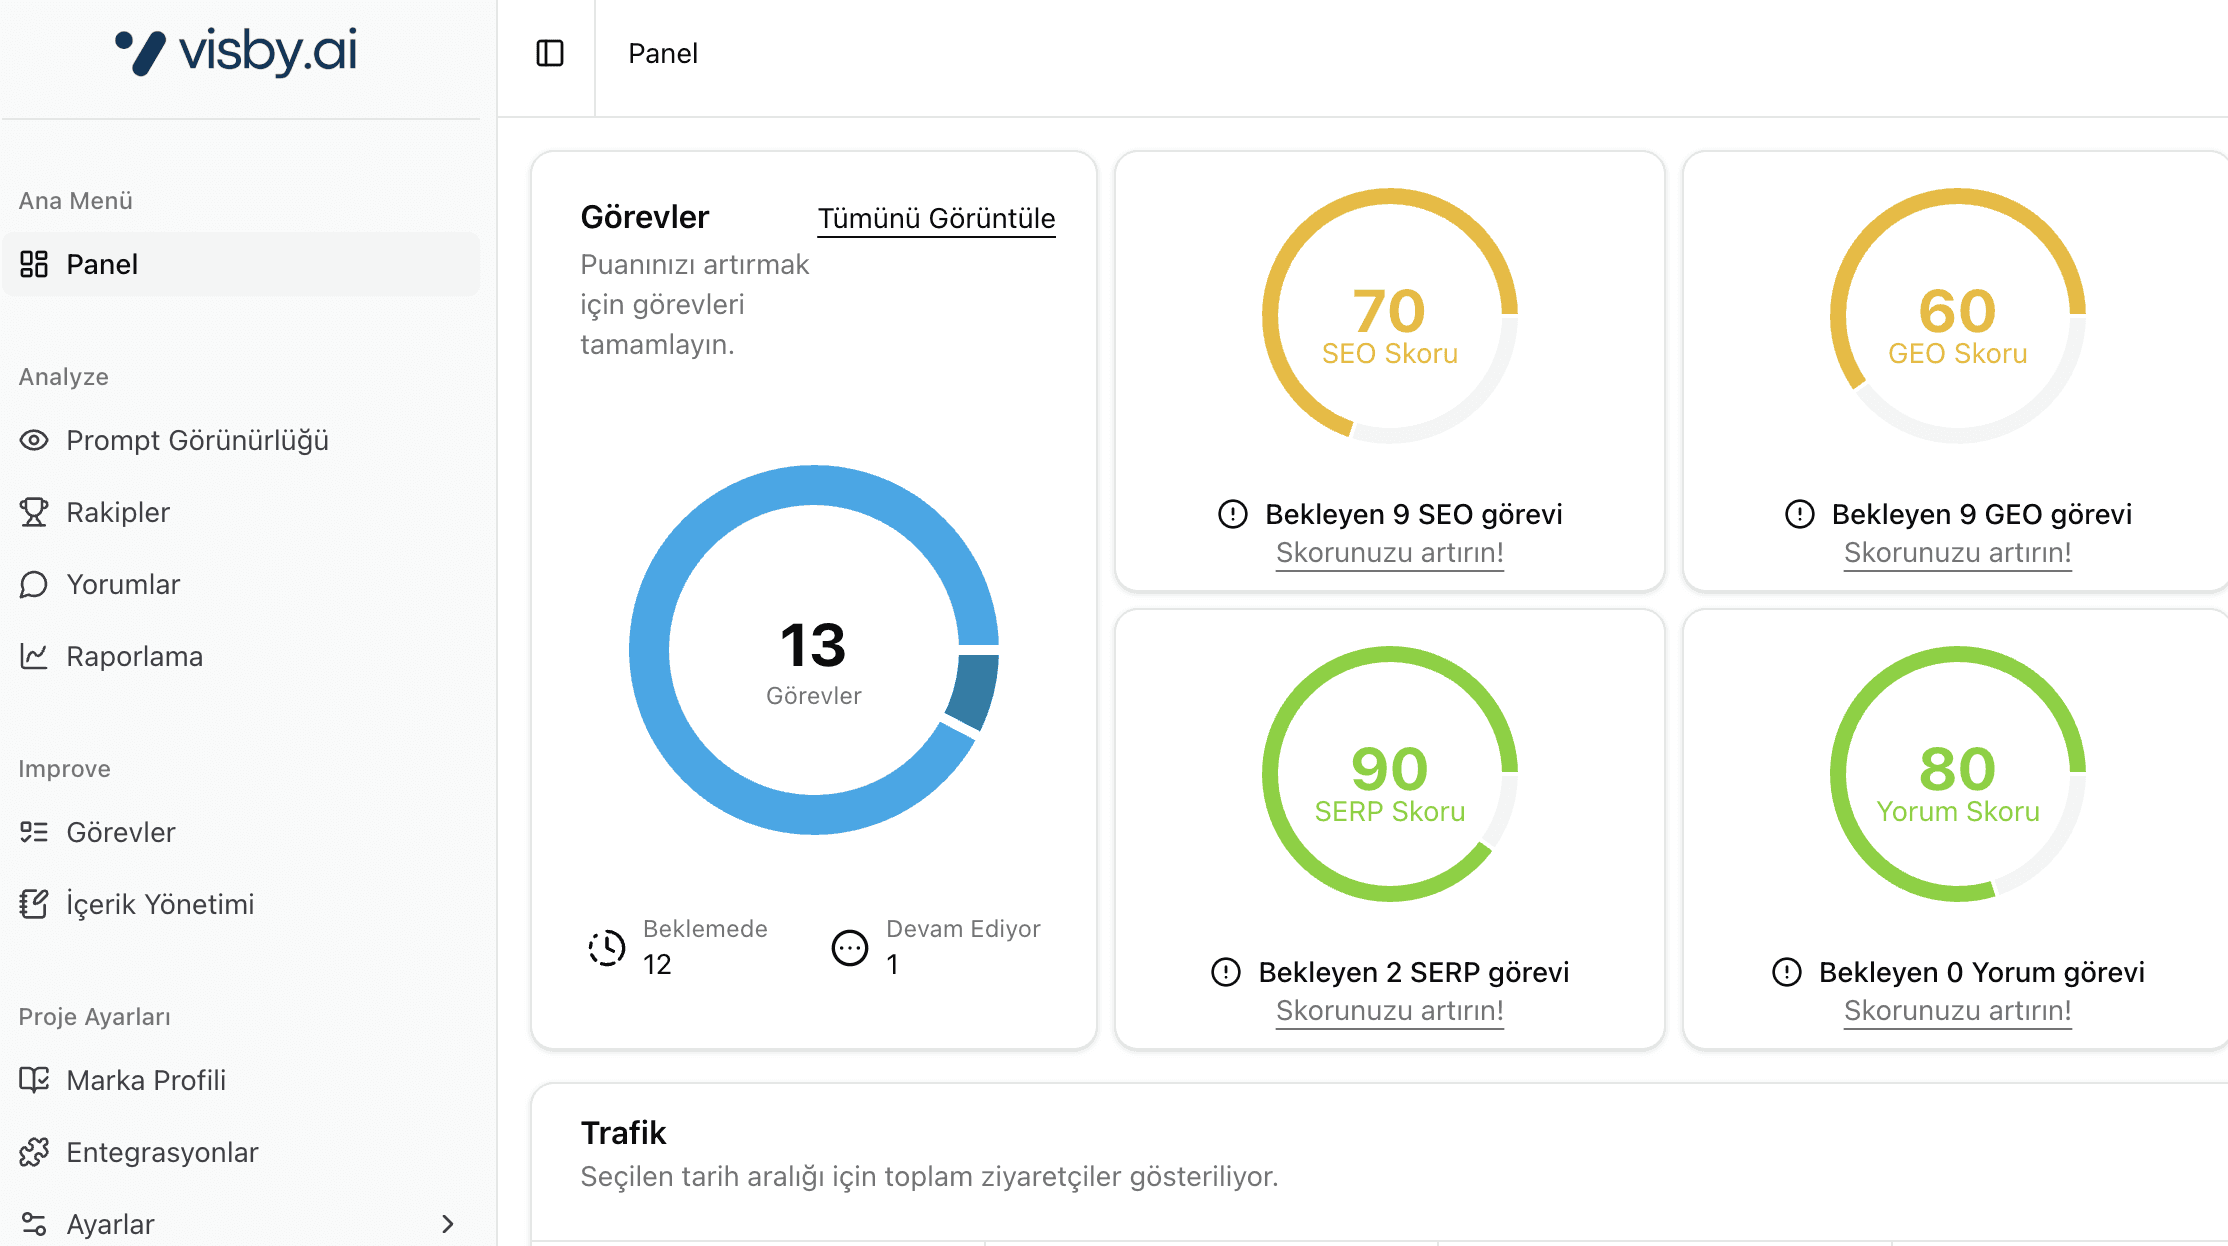
Task: Click the Beklemede clock icon
Action: 607,947
